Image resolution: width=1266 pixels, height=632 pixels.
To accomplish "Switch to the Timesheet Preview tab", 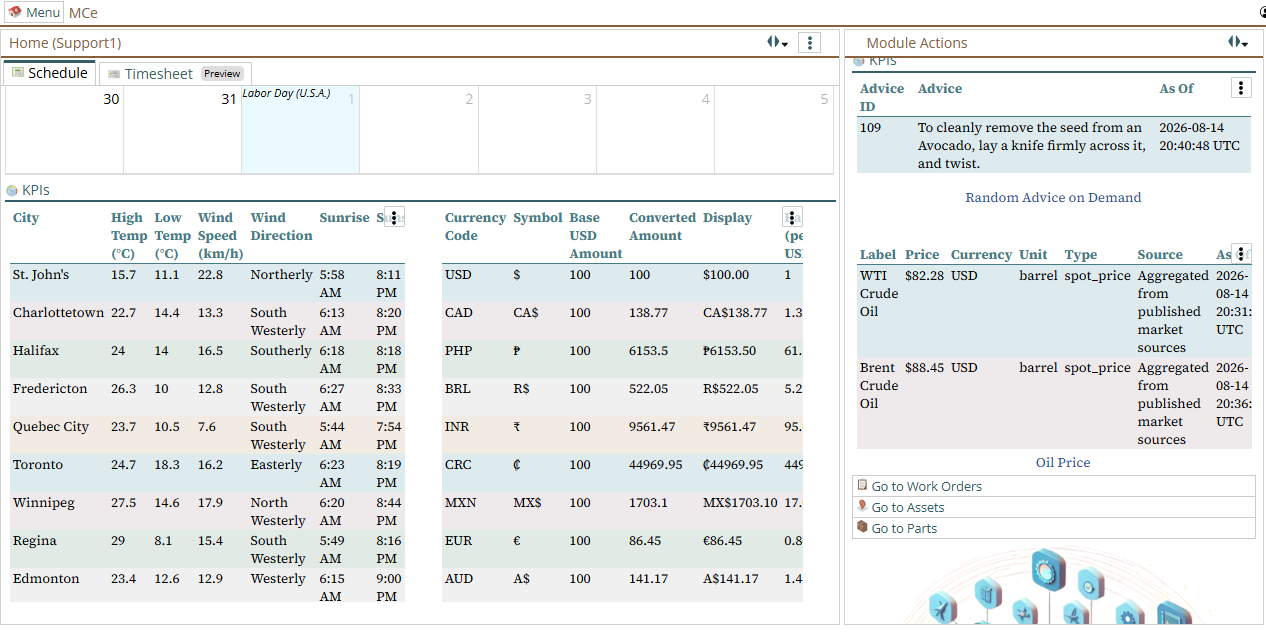I will [175, 74].
